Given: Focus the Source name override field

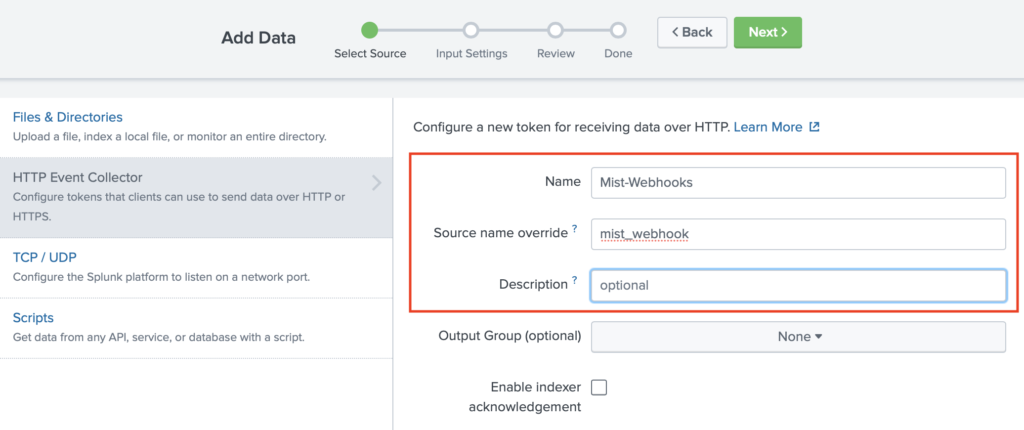Looking at the screenshot, I should [x=798, y=234].
